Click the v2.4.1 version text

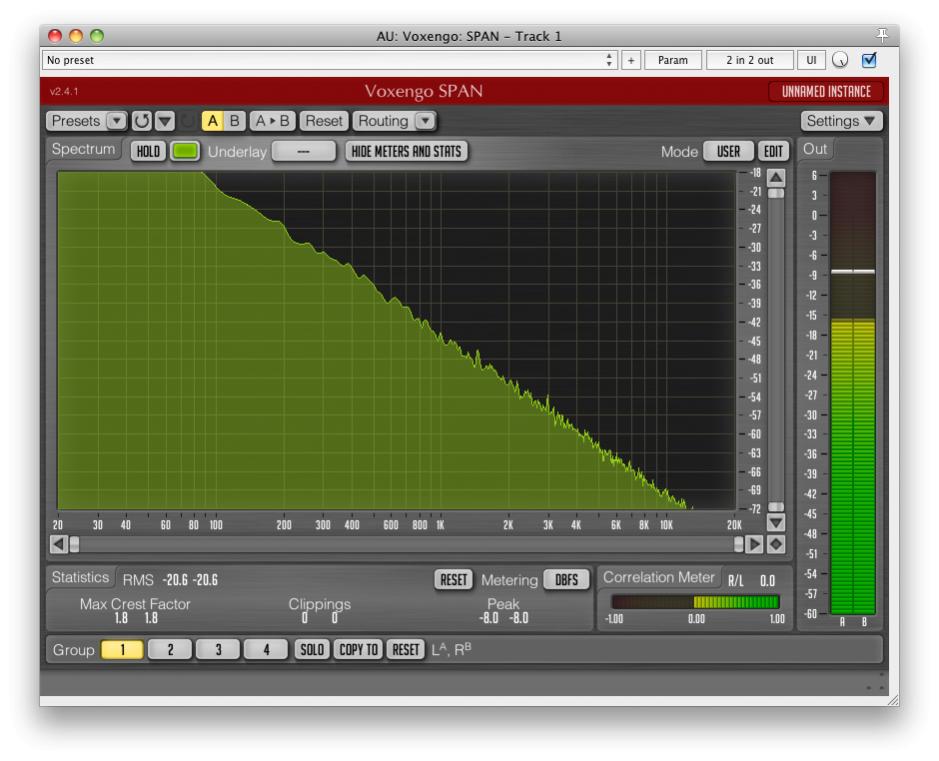point(64,92)
